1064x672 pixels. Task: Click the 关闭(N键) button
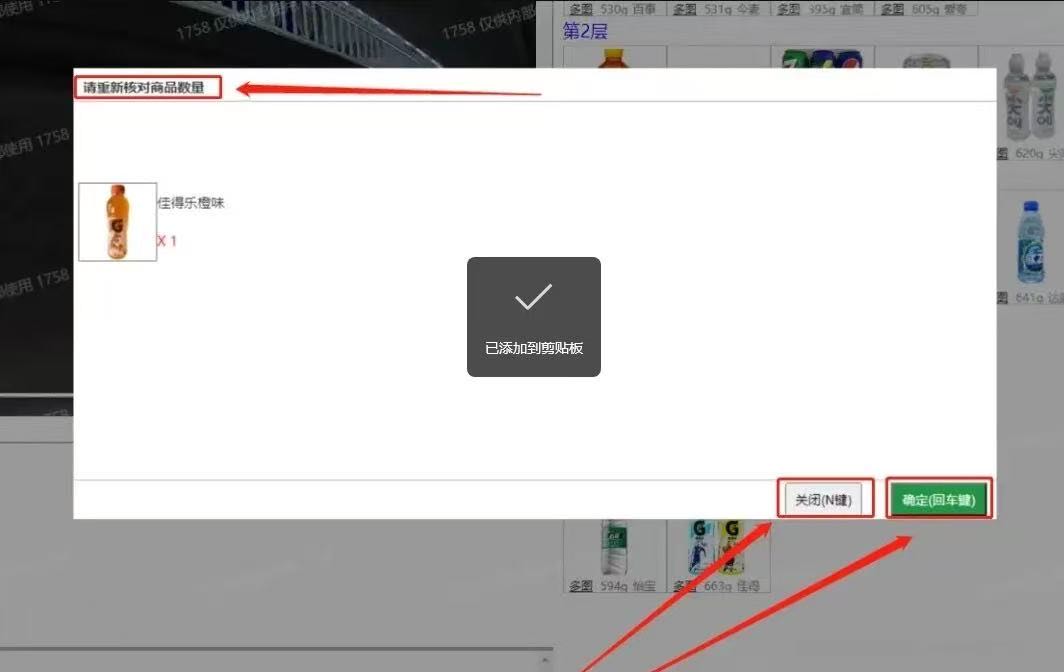coord(823,500)
